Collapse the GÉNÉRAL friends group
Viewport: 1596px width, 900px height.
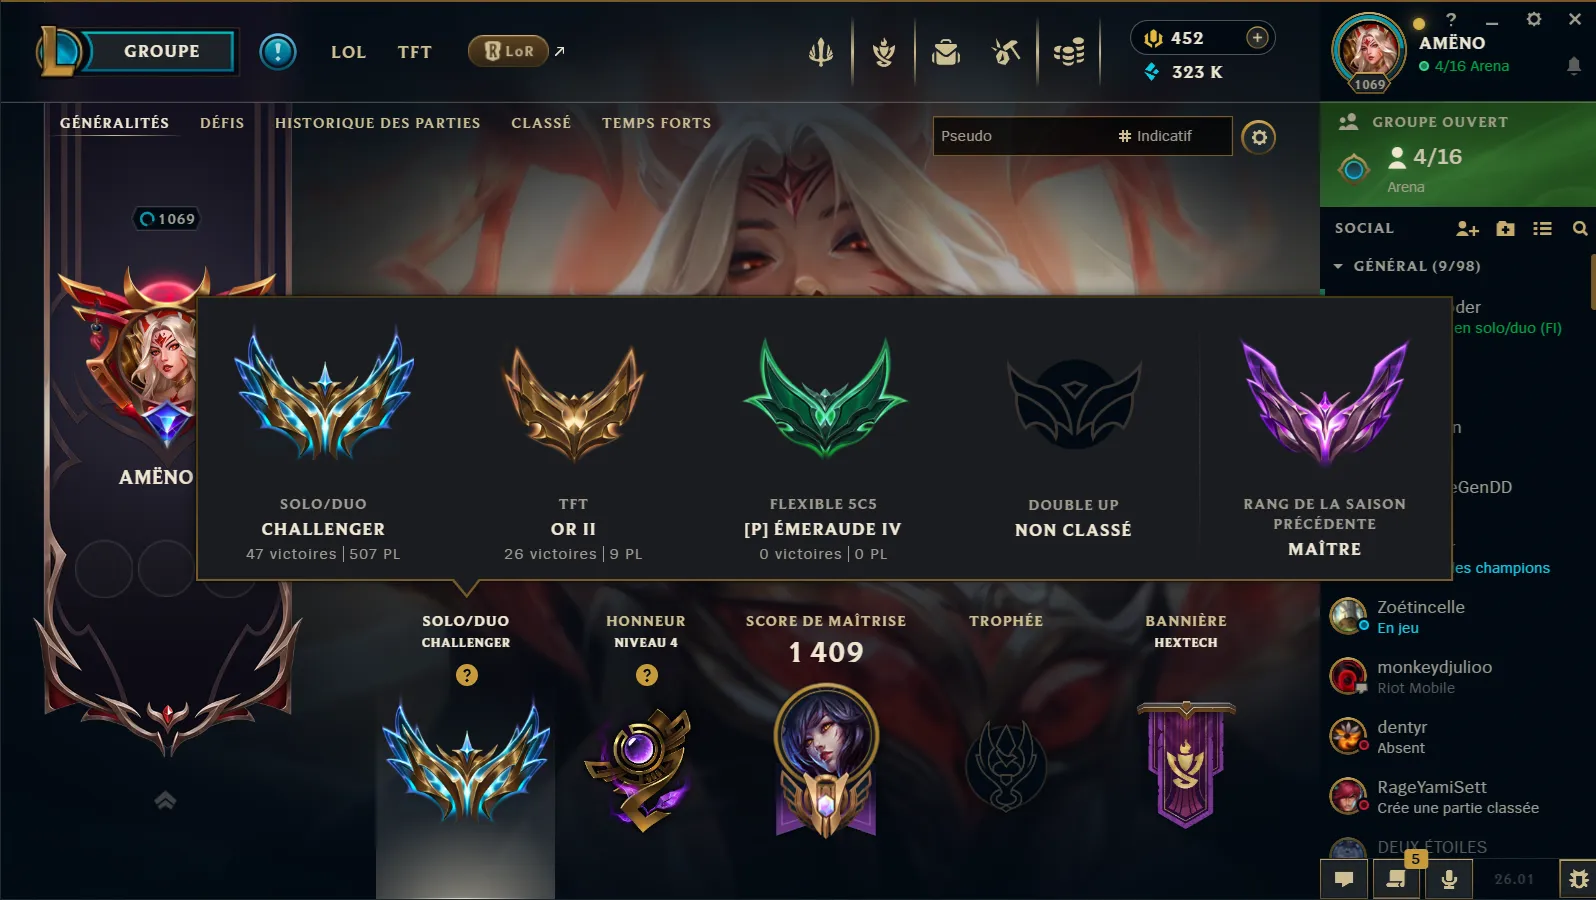click(1338, 266)
